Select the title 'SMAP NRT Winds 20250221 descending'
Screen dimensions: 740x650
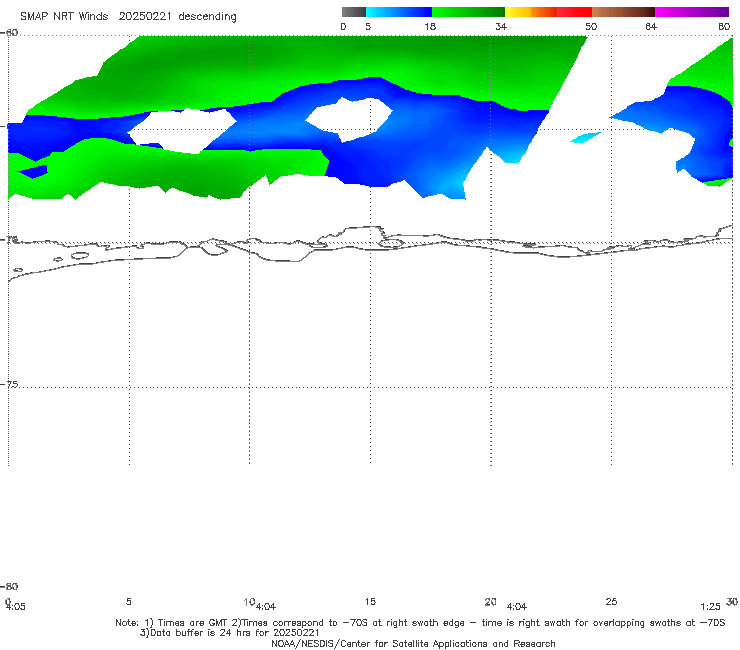(x=128, y=17)
